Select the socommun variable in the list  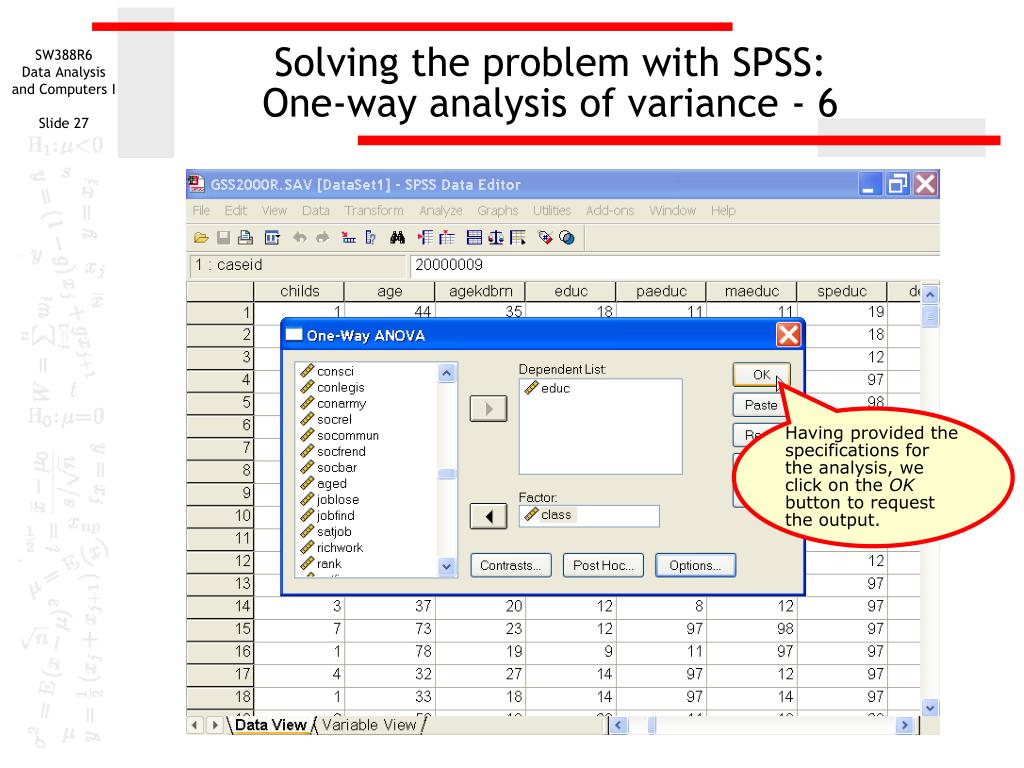[x=340, y=436]
